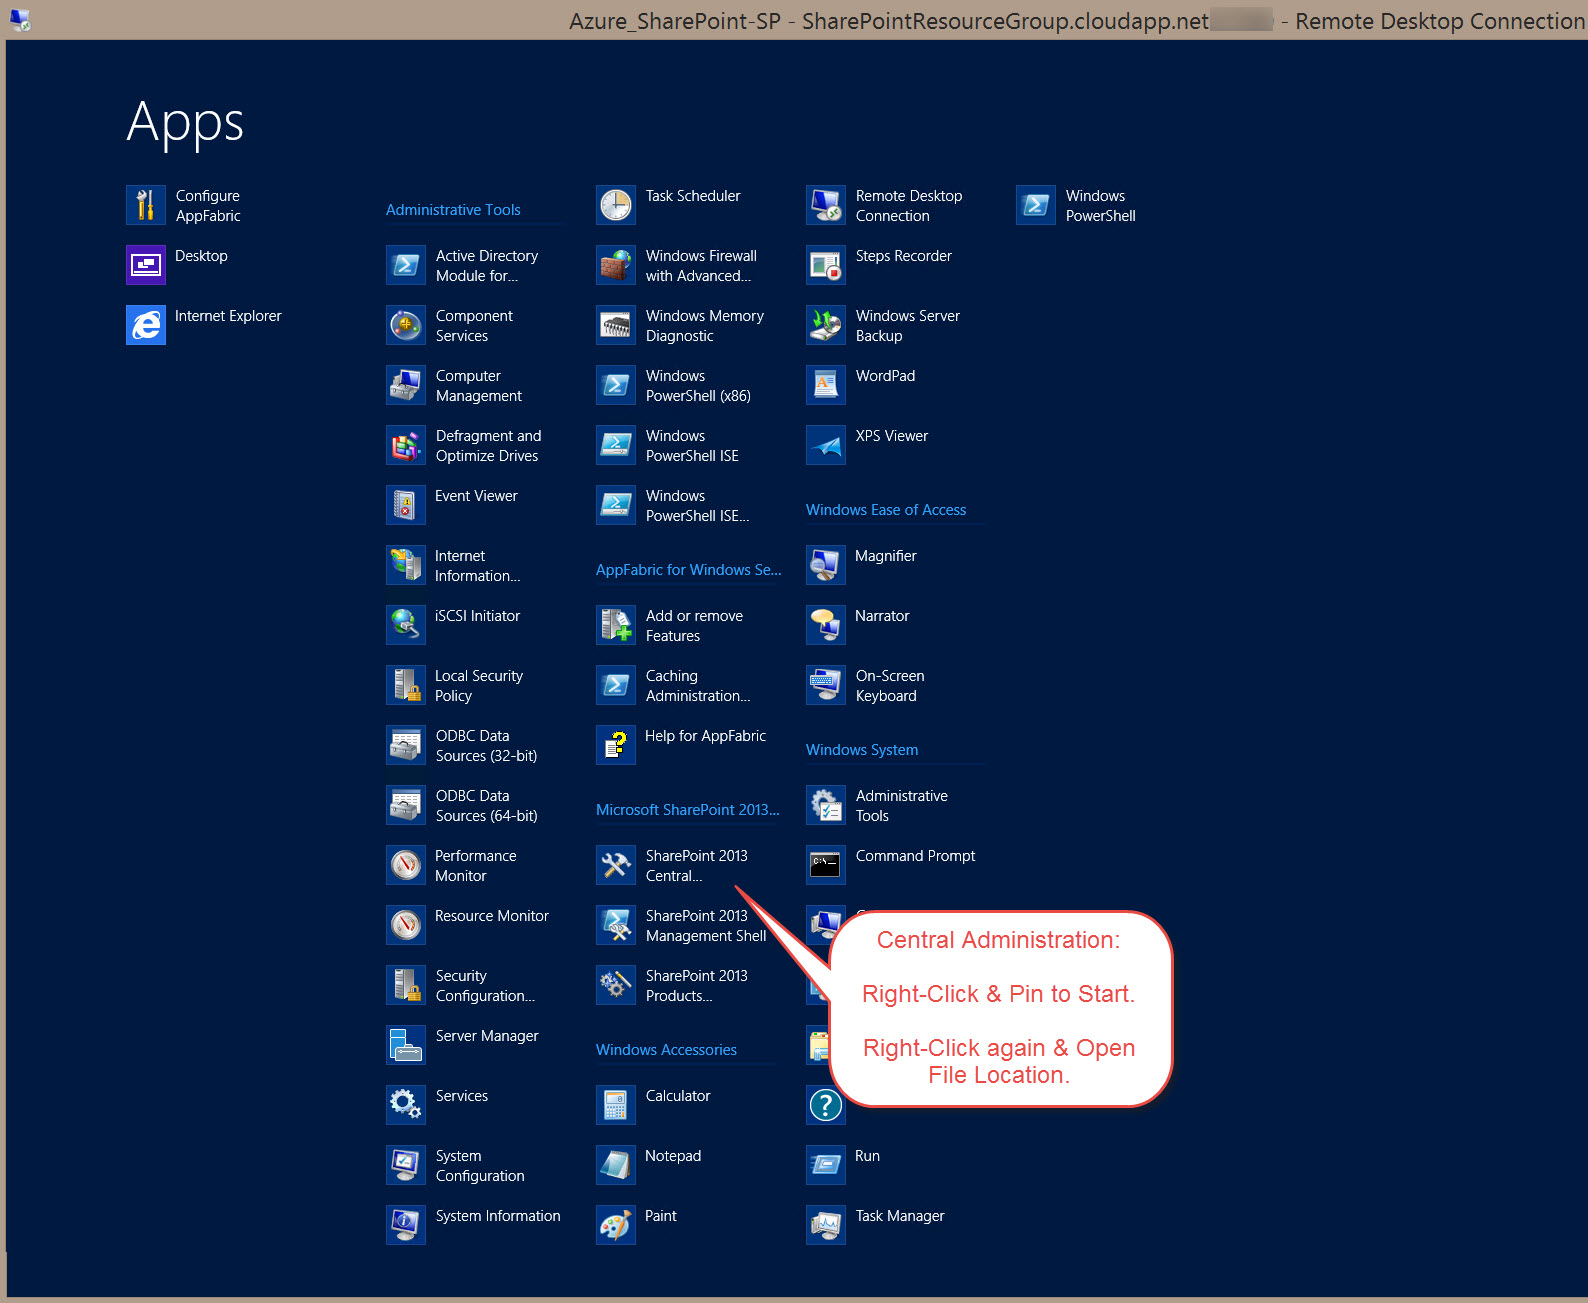Click the ODBC Data Sources (64-bit) label
The width and height of the screenshot is (1588, 1303).
click(x=486, y=806)
